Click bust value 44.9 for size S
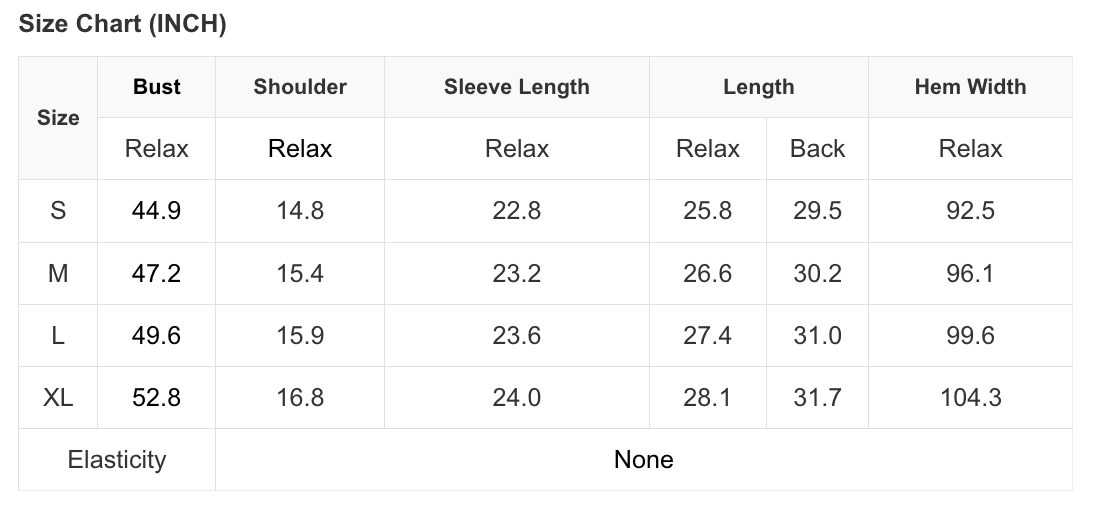The height and width of the screenshot is (516, 1098). [x=157, y=211]
